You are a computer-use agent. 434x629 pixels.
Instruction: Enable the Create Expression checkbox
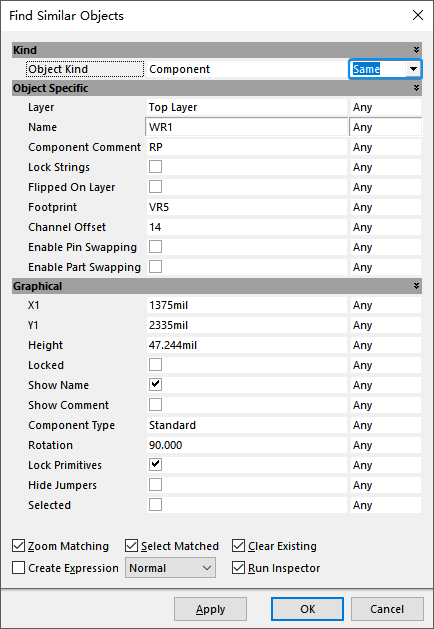[x=18, y=568]
